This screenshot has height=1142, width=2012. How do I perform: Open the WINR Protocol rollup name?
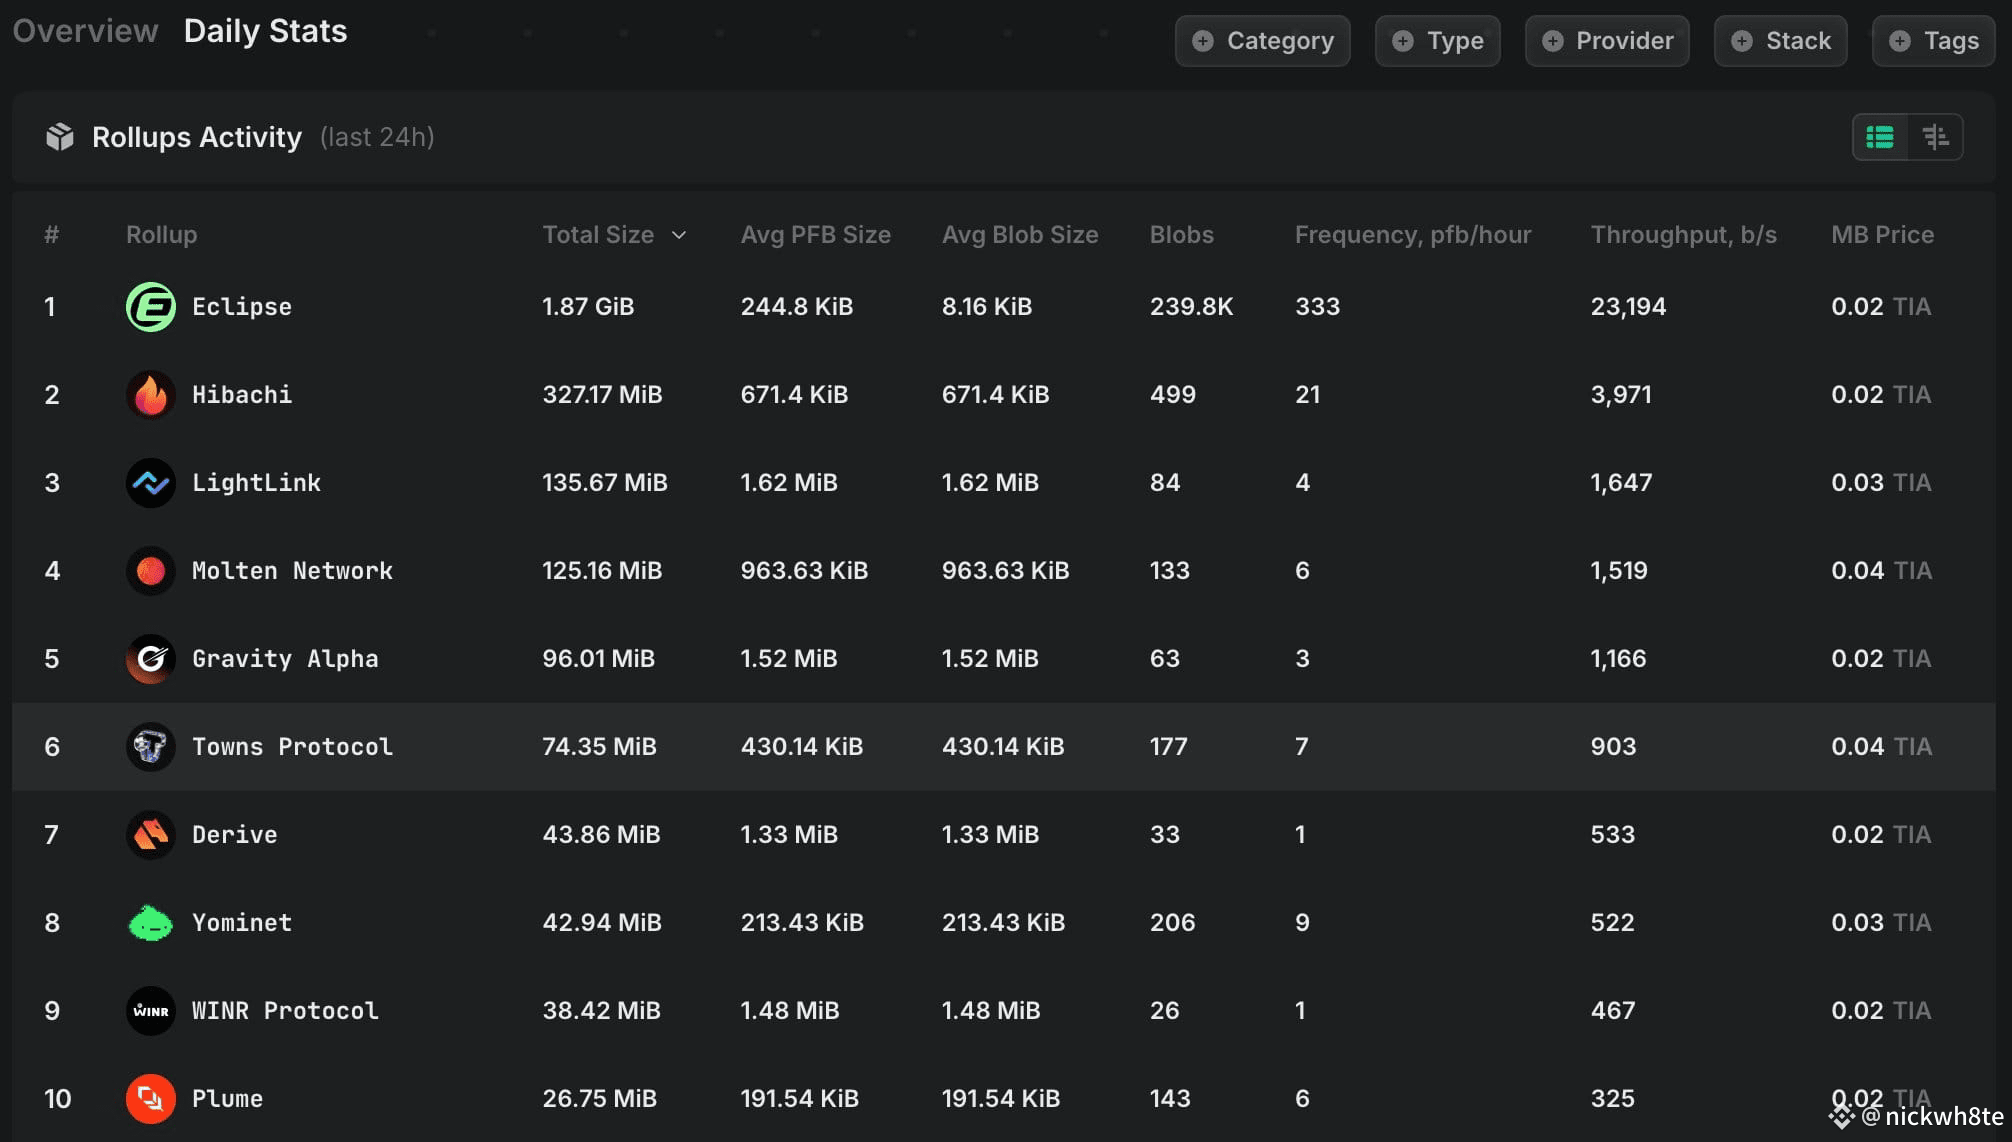(x=285, y=1011)
